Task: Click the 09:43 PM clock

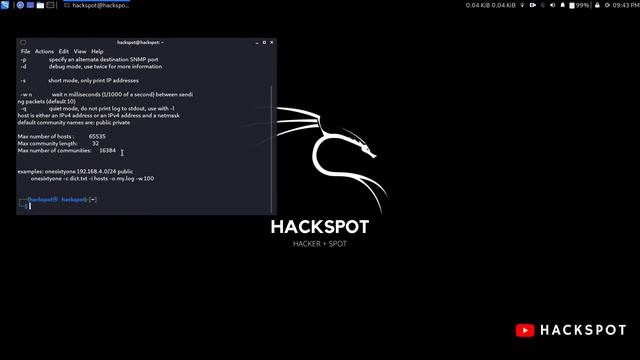Action: click(x=626, y=5)
